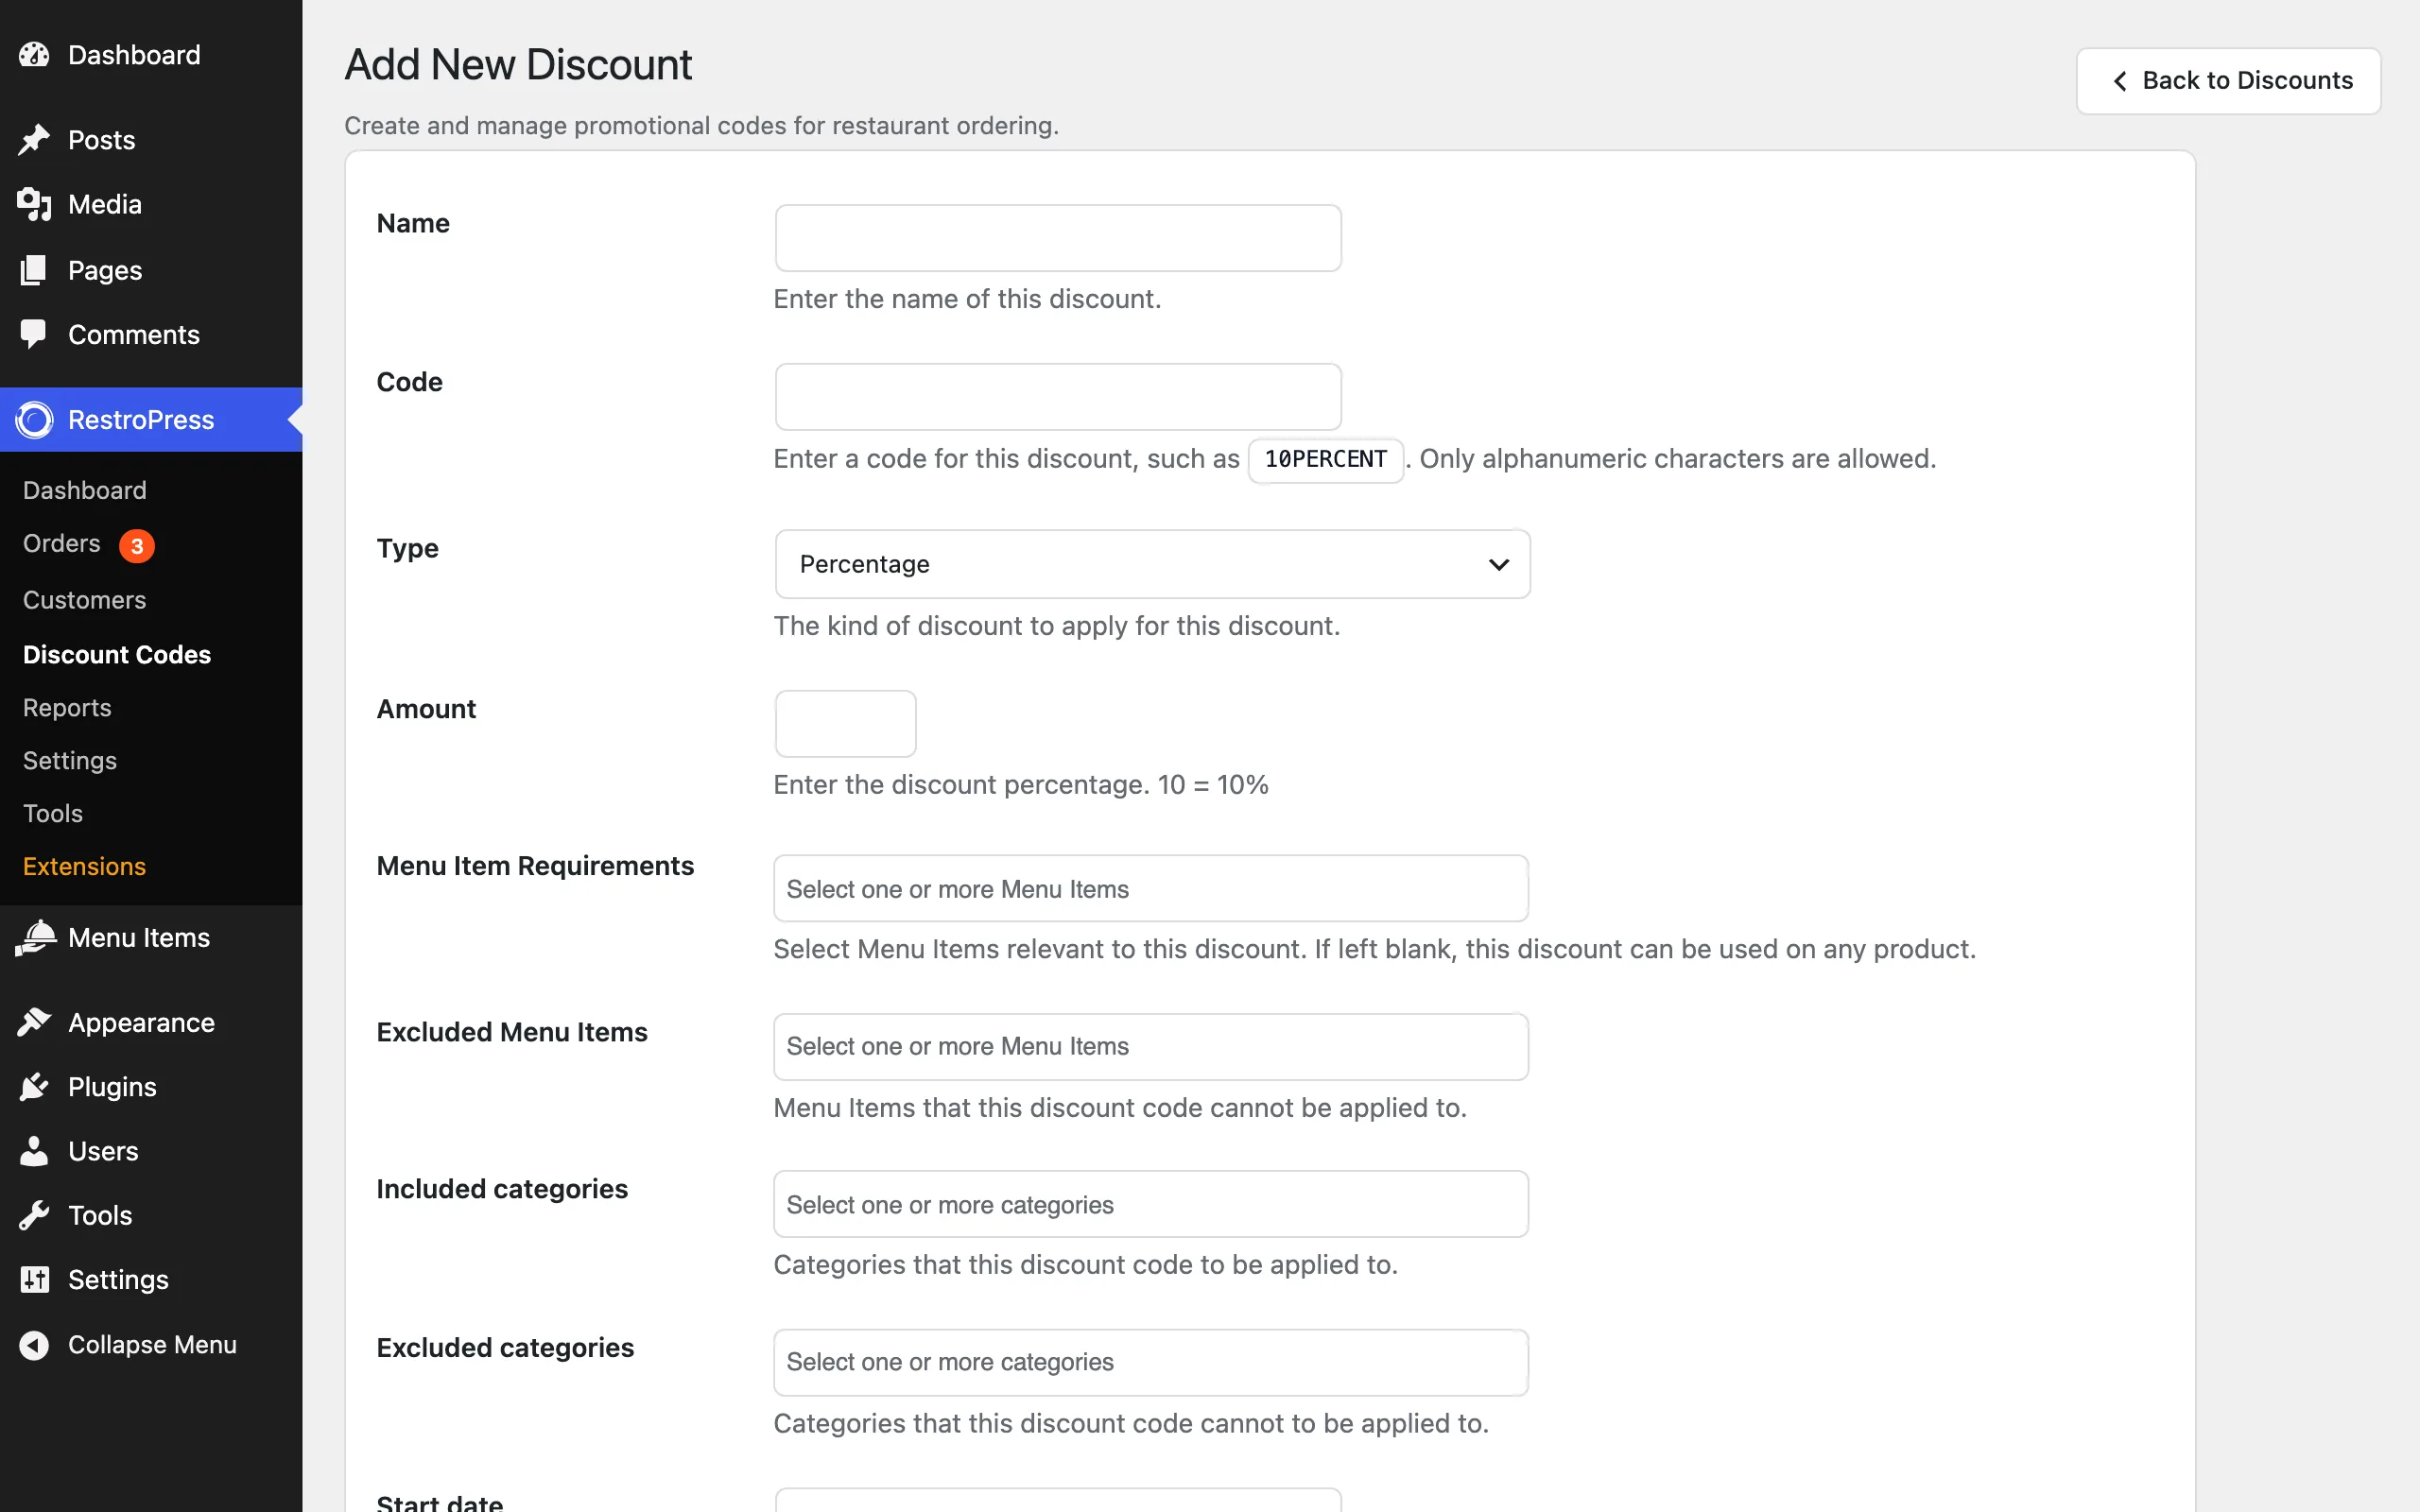This screenshot has height=1512, width=2420.
Task: Focus the Start date input field
Action: pos(1058,1500)
